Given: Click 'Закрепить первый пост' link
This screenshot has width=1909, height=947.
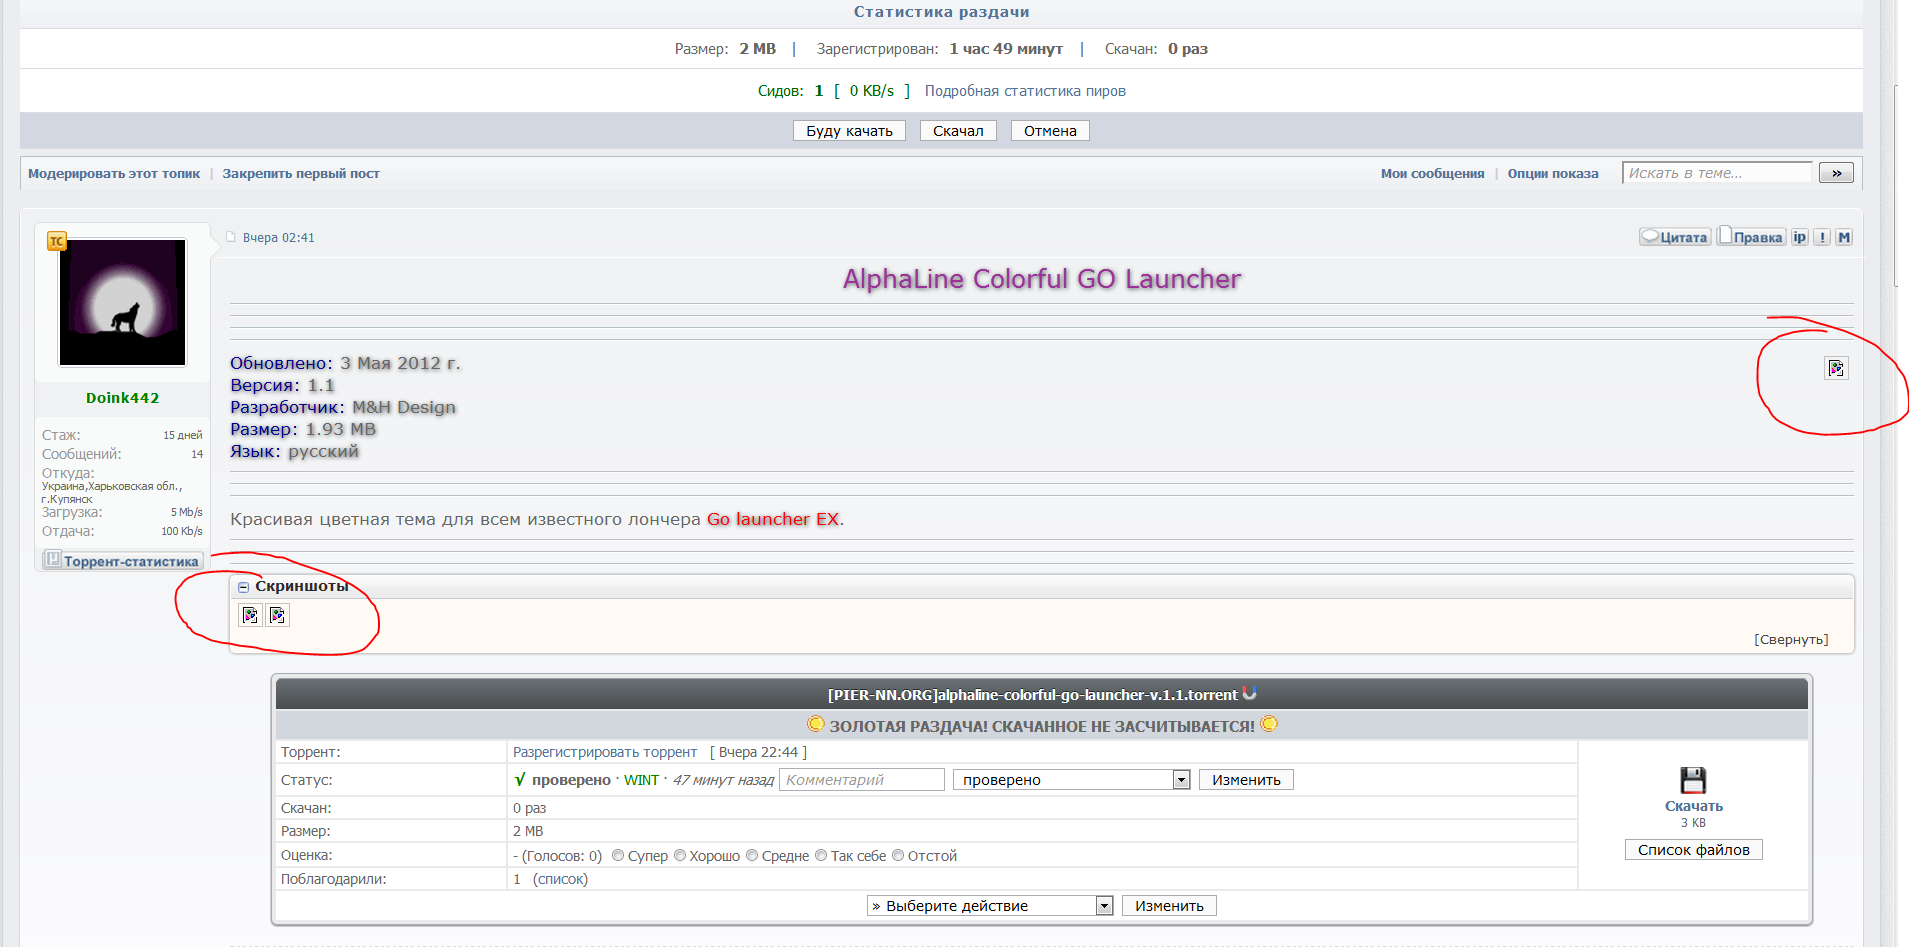Looking at the screenshot, I should [x=301, y=174].
